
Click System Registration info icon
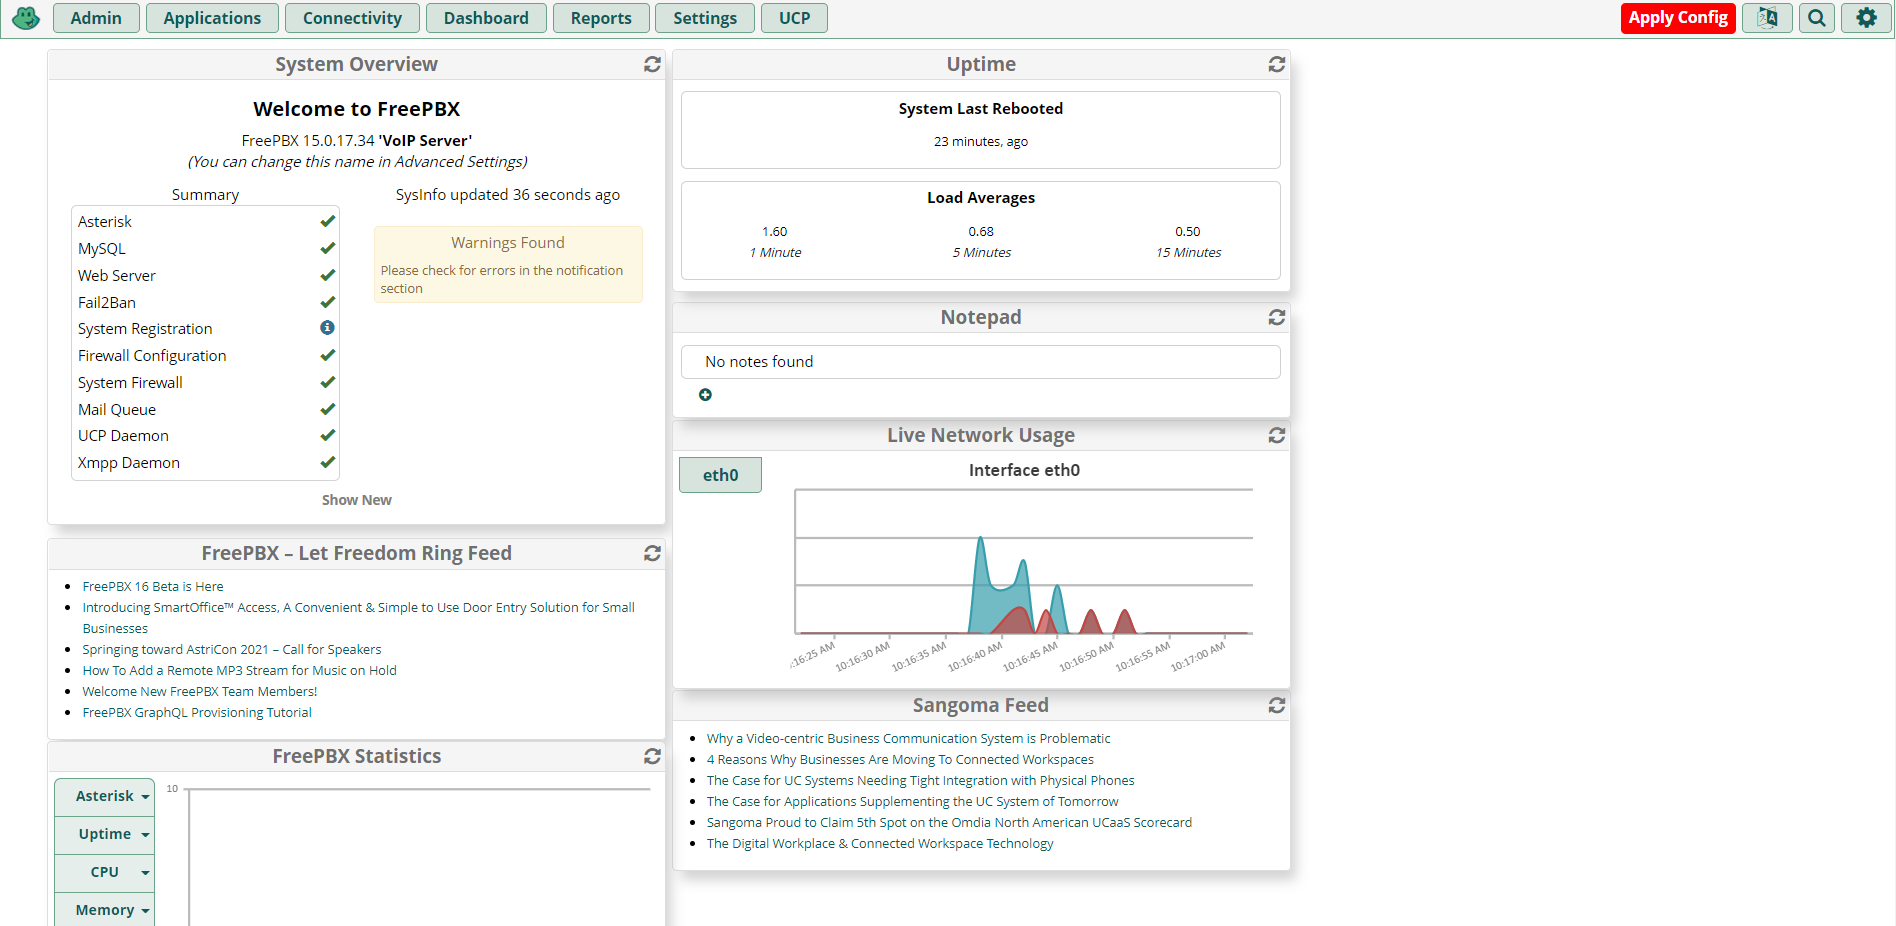(327, 328)
